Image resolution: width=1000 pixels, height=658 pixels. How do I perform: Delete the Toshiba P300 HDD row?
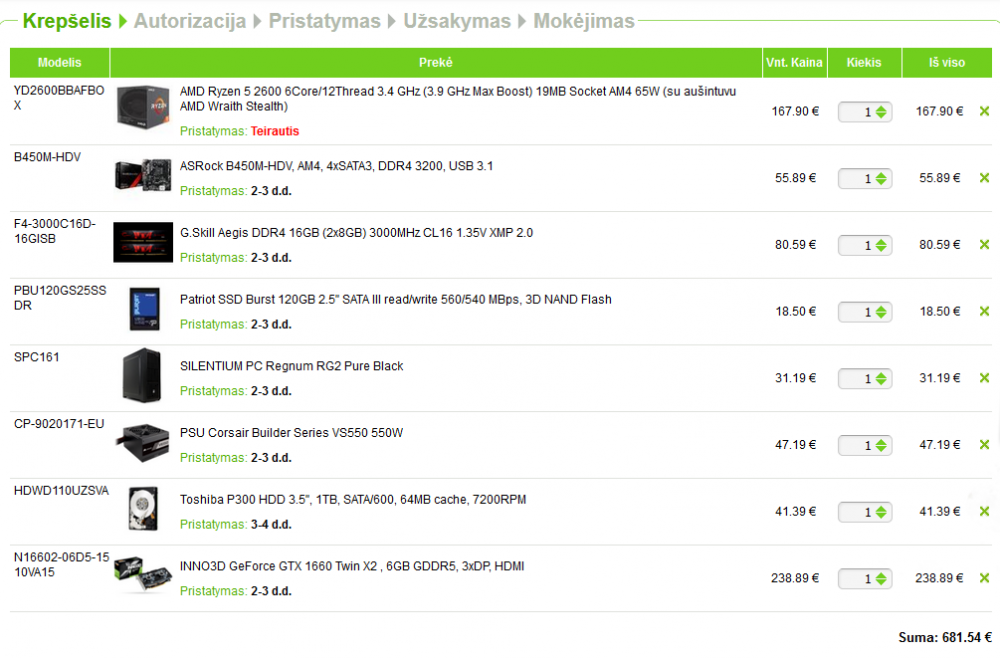[x=984, y=511]
